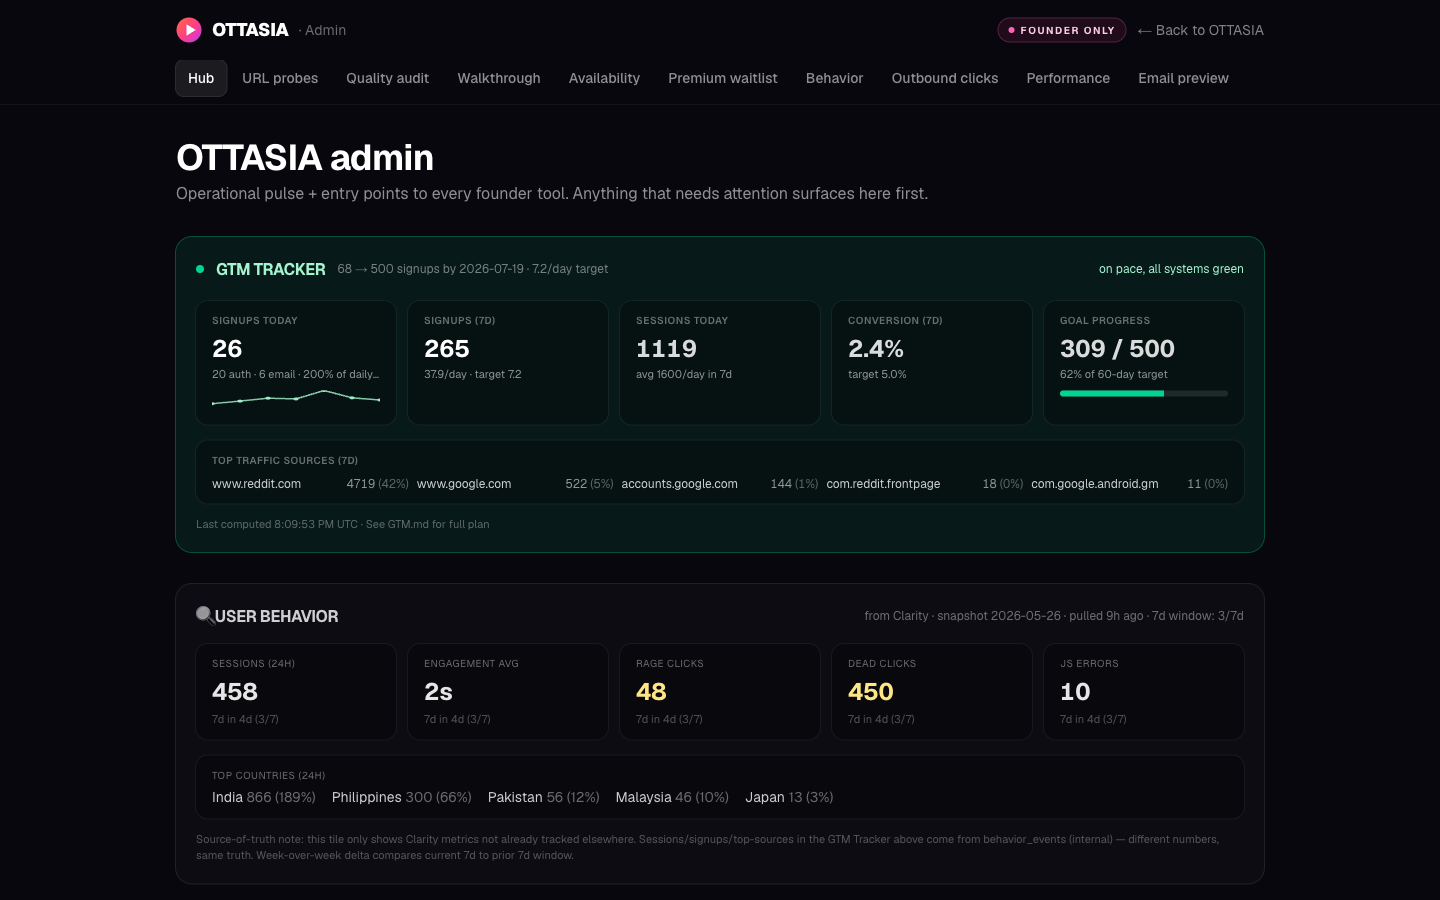The width and height of the screenshot is (1440, 900).
Task: Click India 866 (189%) country entry
Action: (x=264, y=797)
